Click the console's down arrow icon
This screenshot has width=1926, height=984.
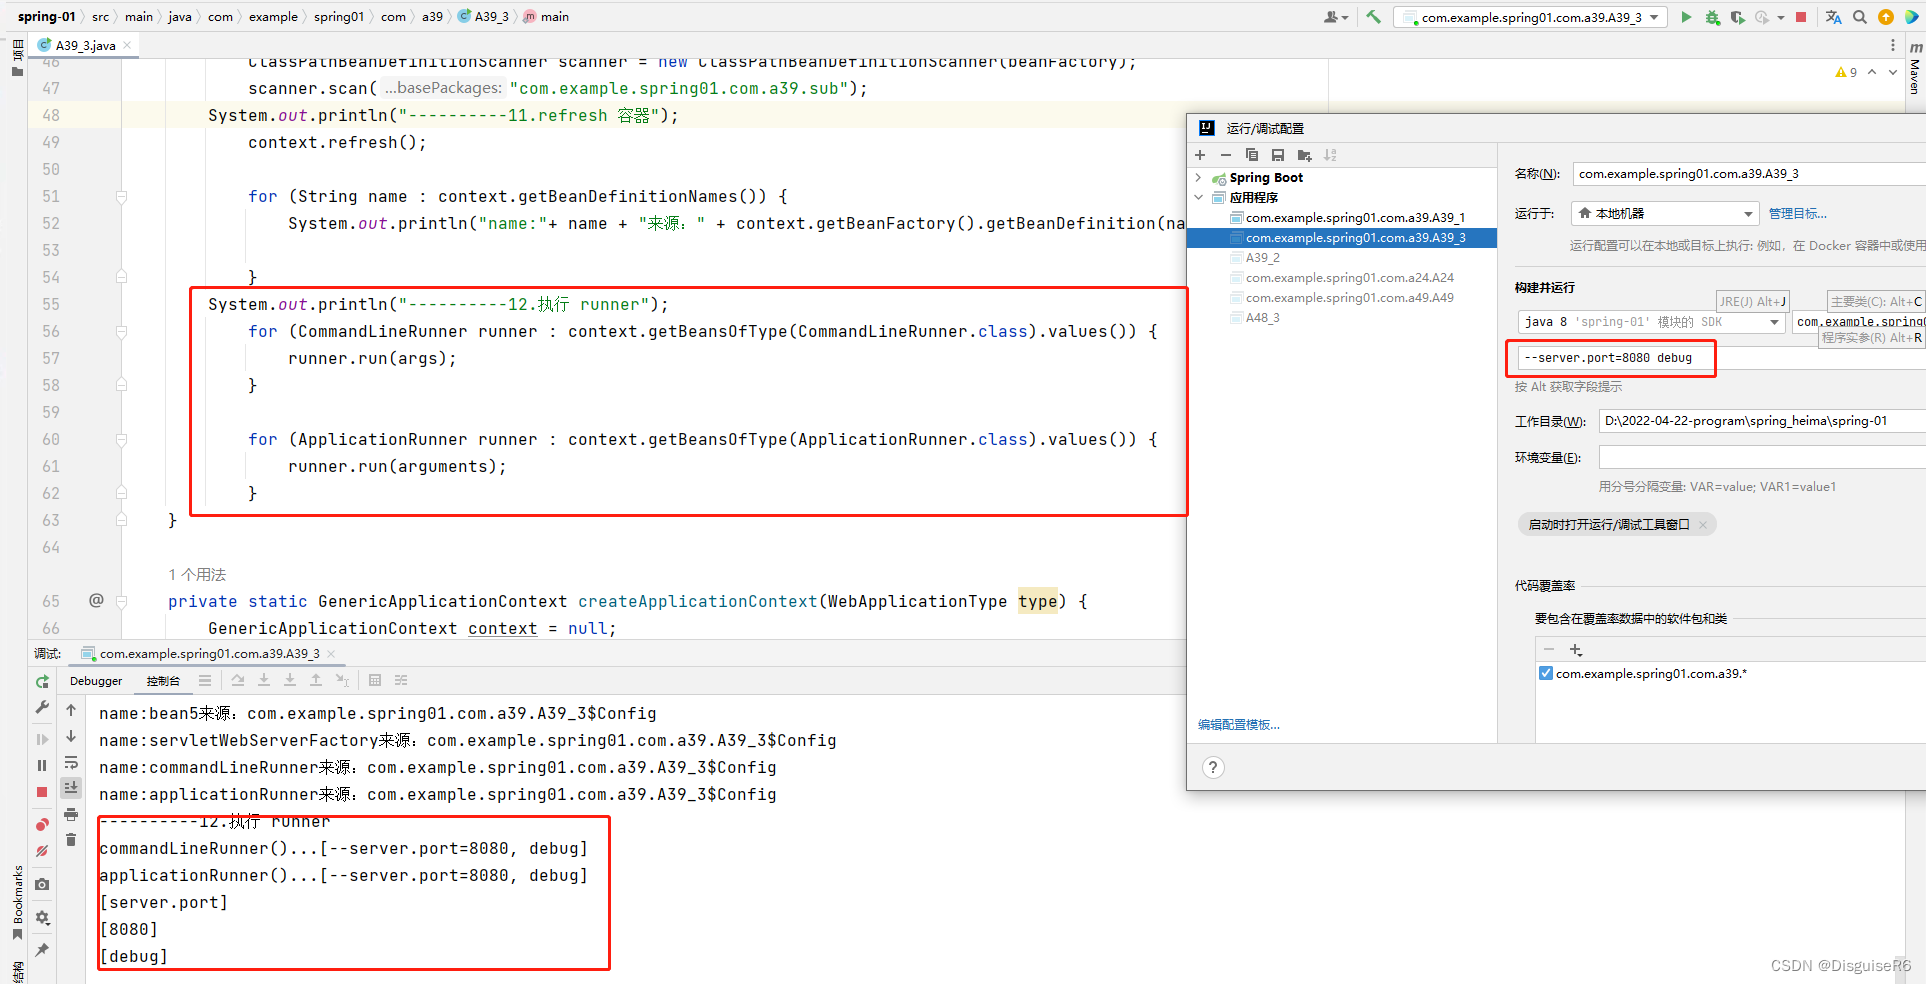tap(71, 736)
